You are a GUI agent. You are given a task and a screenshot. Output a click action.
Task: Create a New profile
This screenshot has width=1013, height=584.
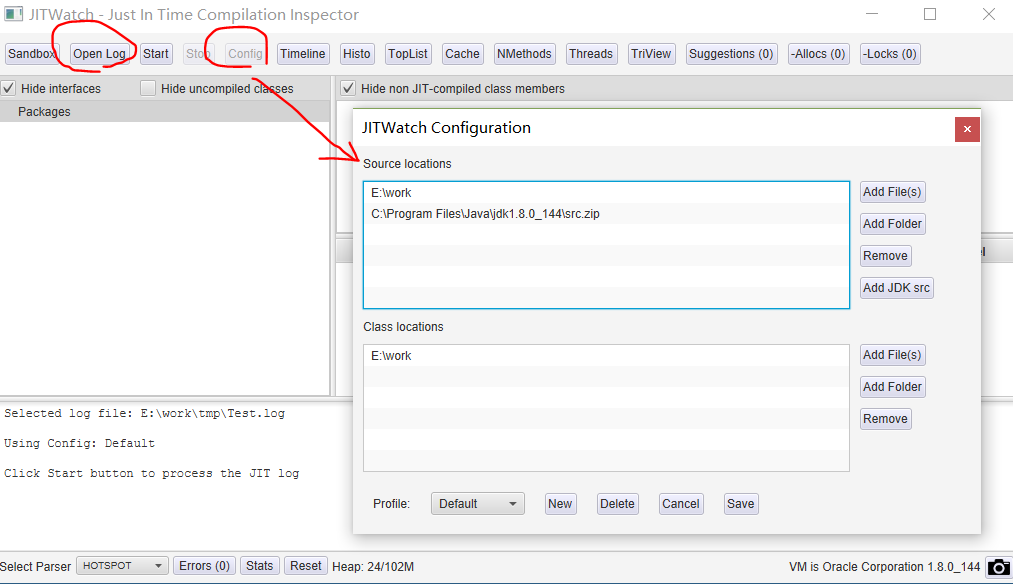[560, 504]
